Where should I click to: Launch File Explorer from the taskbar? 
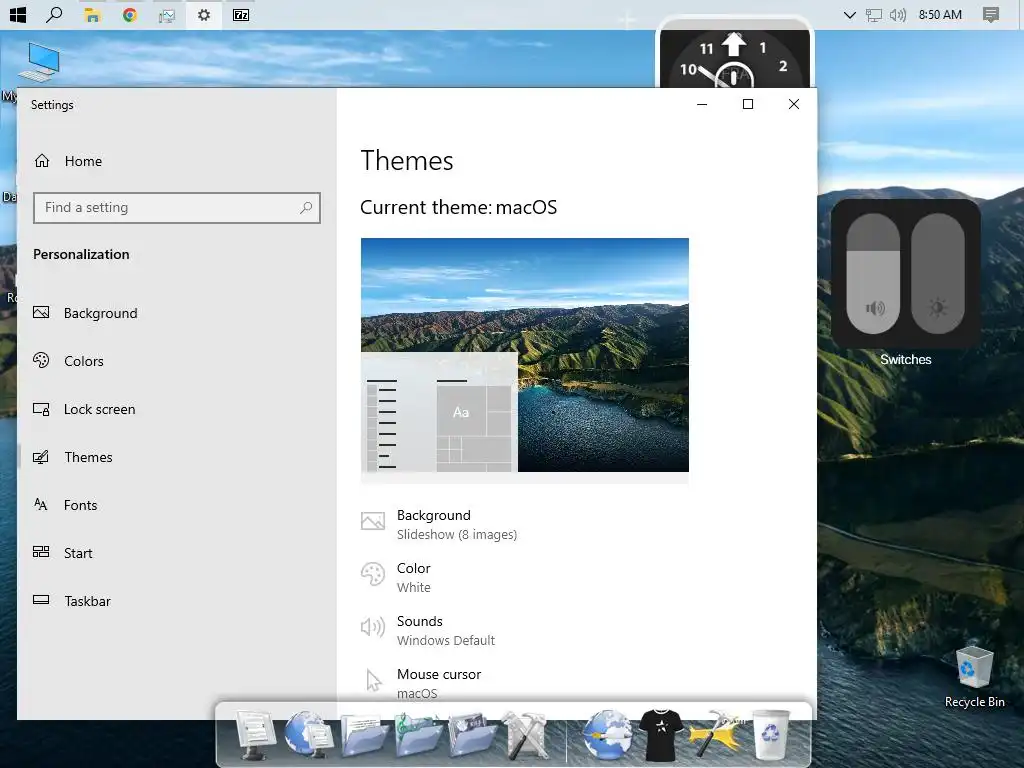tap(92, 15)
